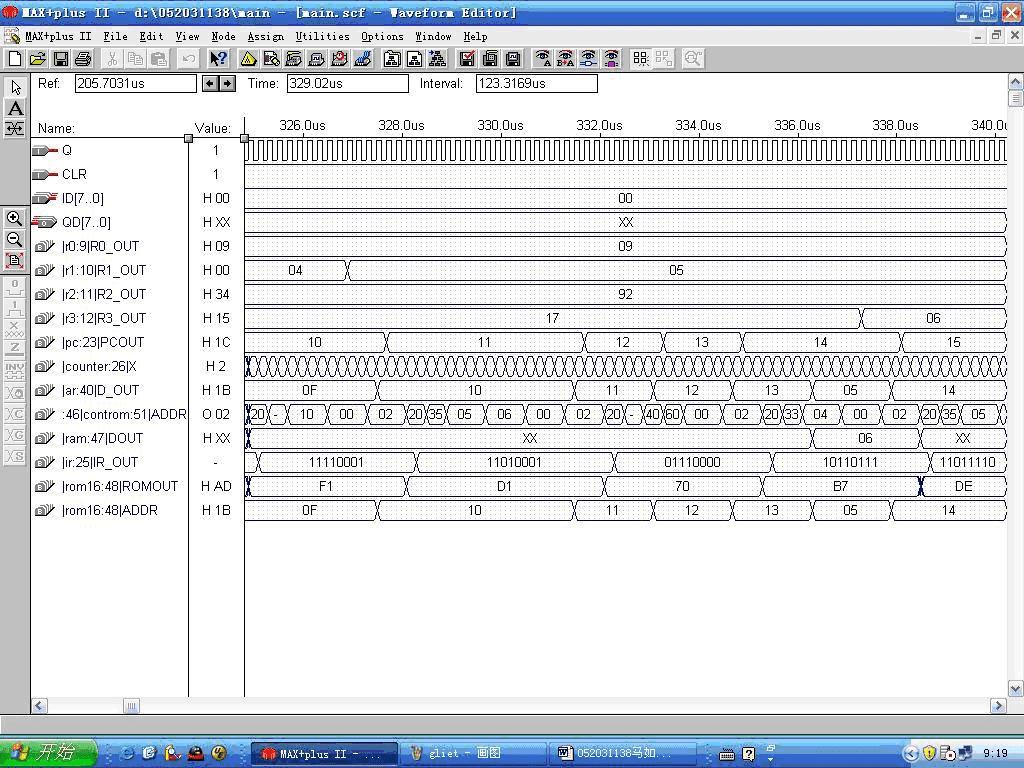
Task: Click the Interval field showing 123.3169us
Action: click(536, 84)
